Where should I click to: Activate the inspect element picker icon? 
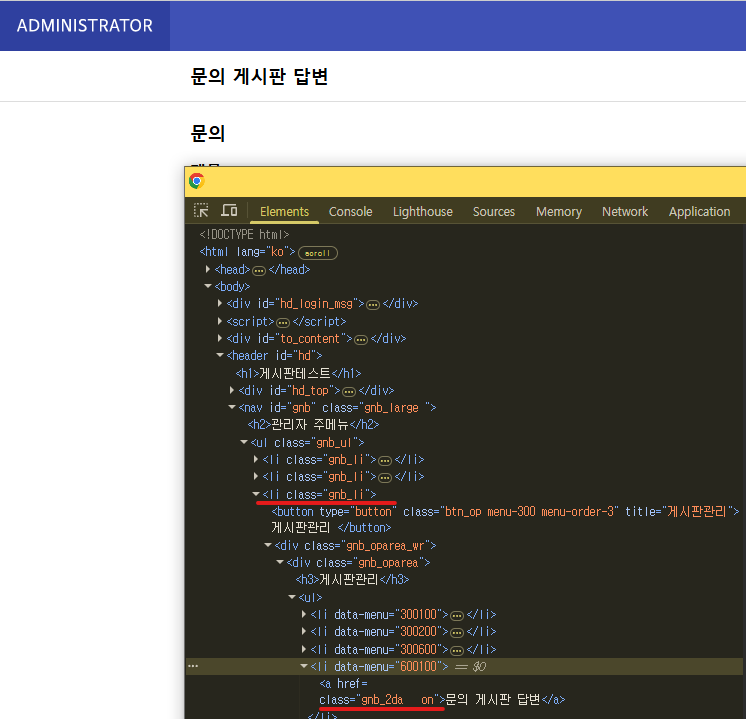201,210
